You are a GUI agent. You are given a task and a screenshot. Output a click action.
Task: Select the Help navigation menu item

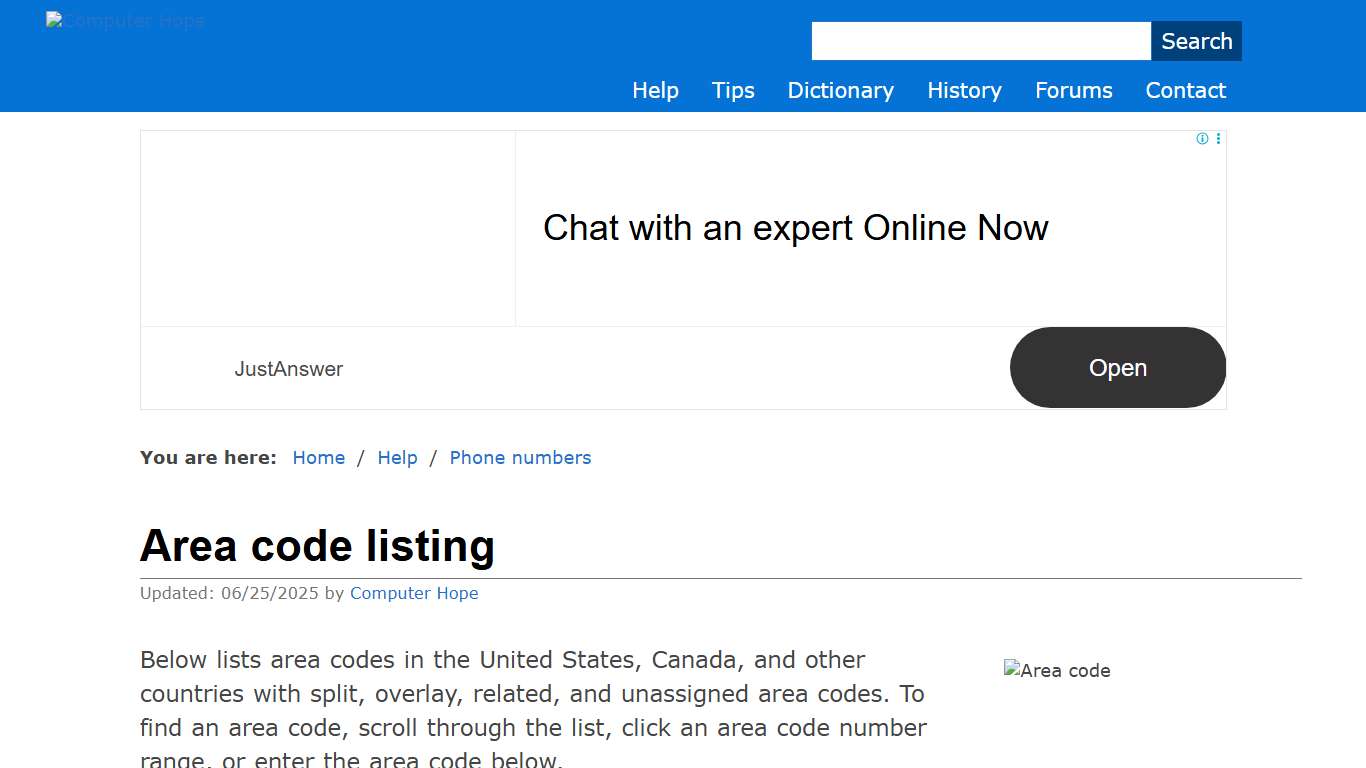click(x=655, y=90)
